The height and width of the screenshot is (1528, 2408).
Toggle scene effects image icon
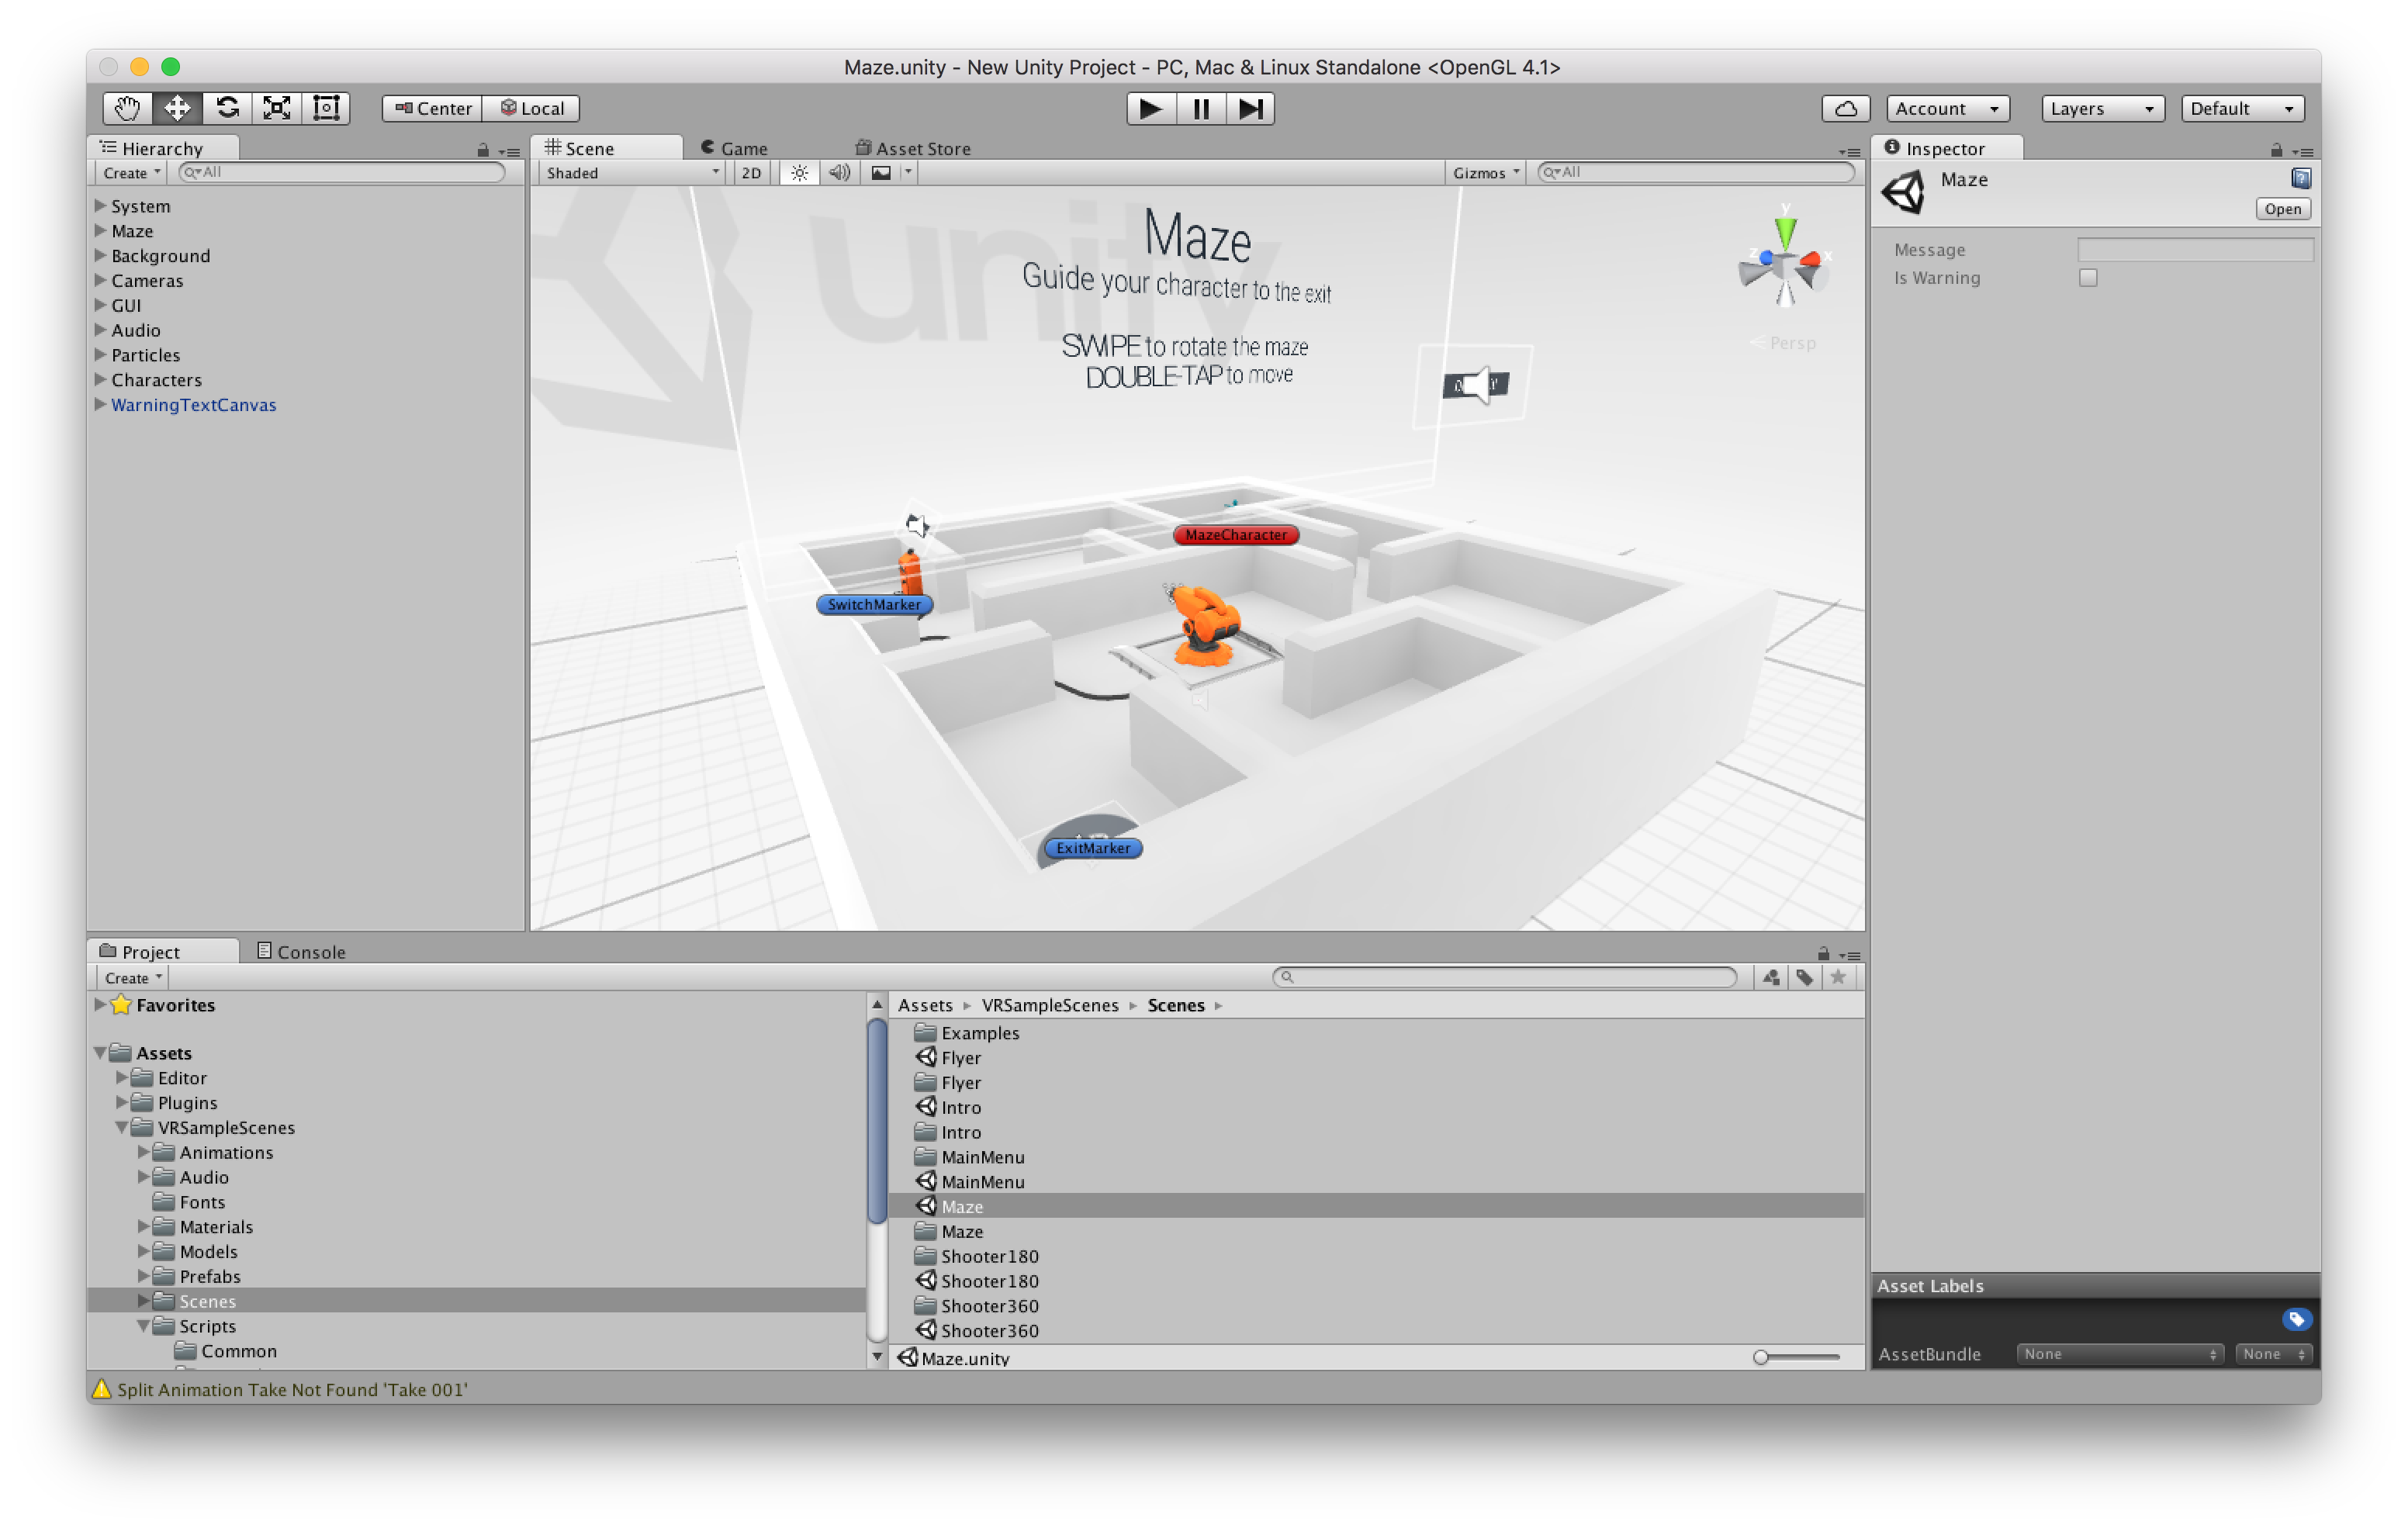coord(881,173)
